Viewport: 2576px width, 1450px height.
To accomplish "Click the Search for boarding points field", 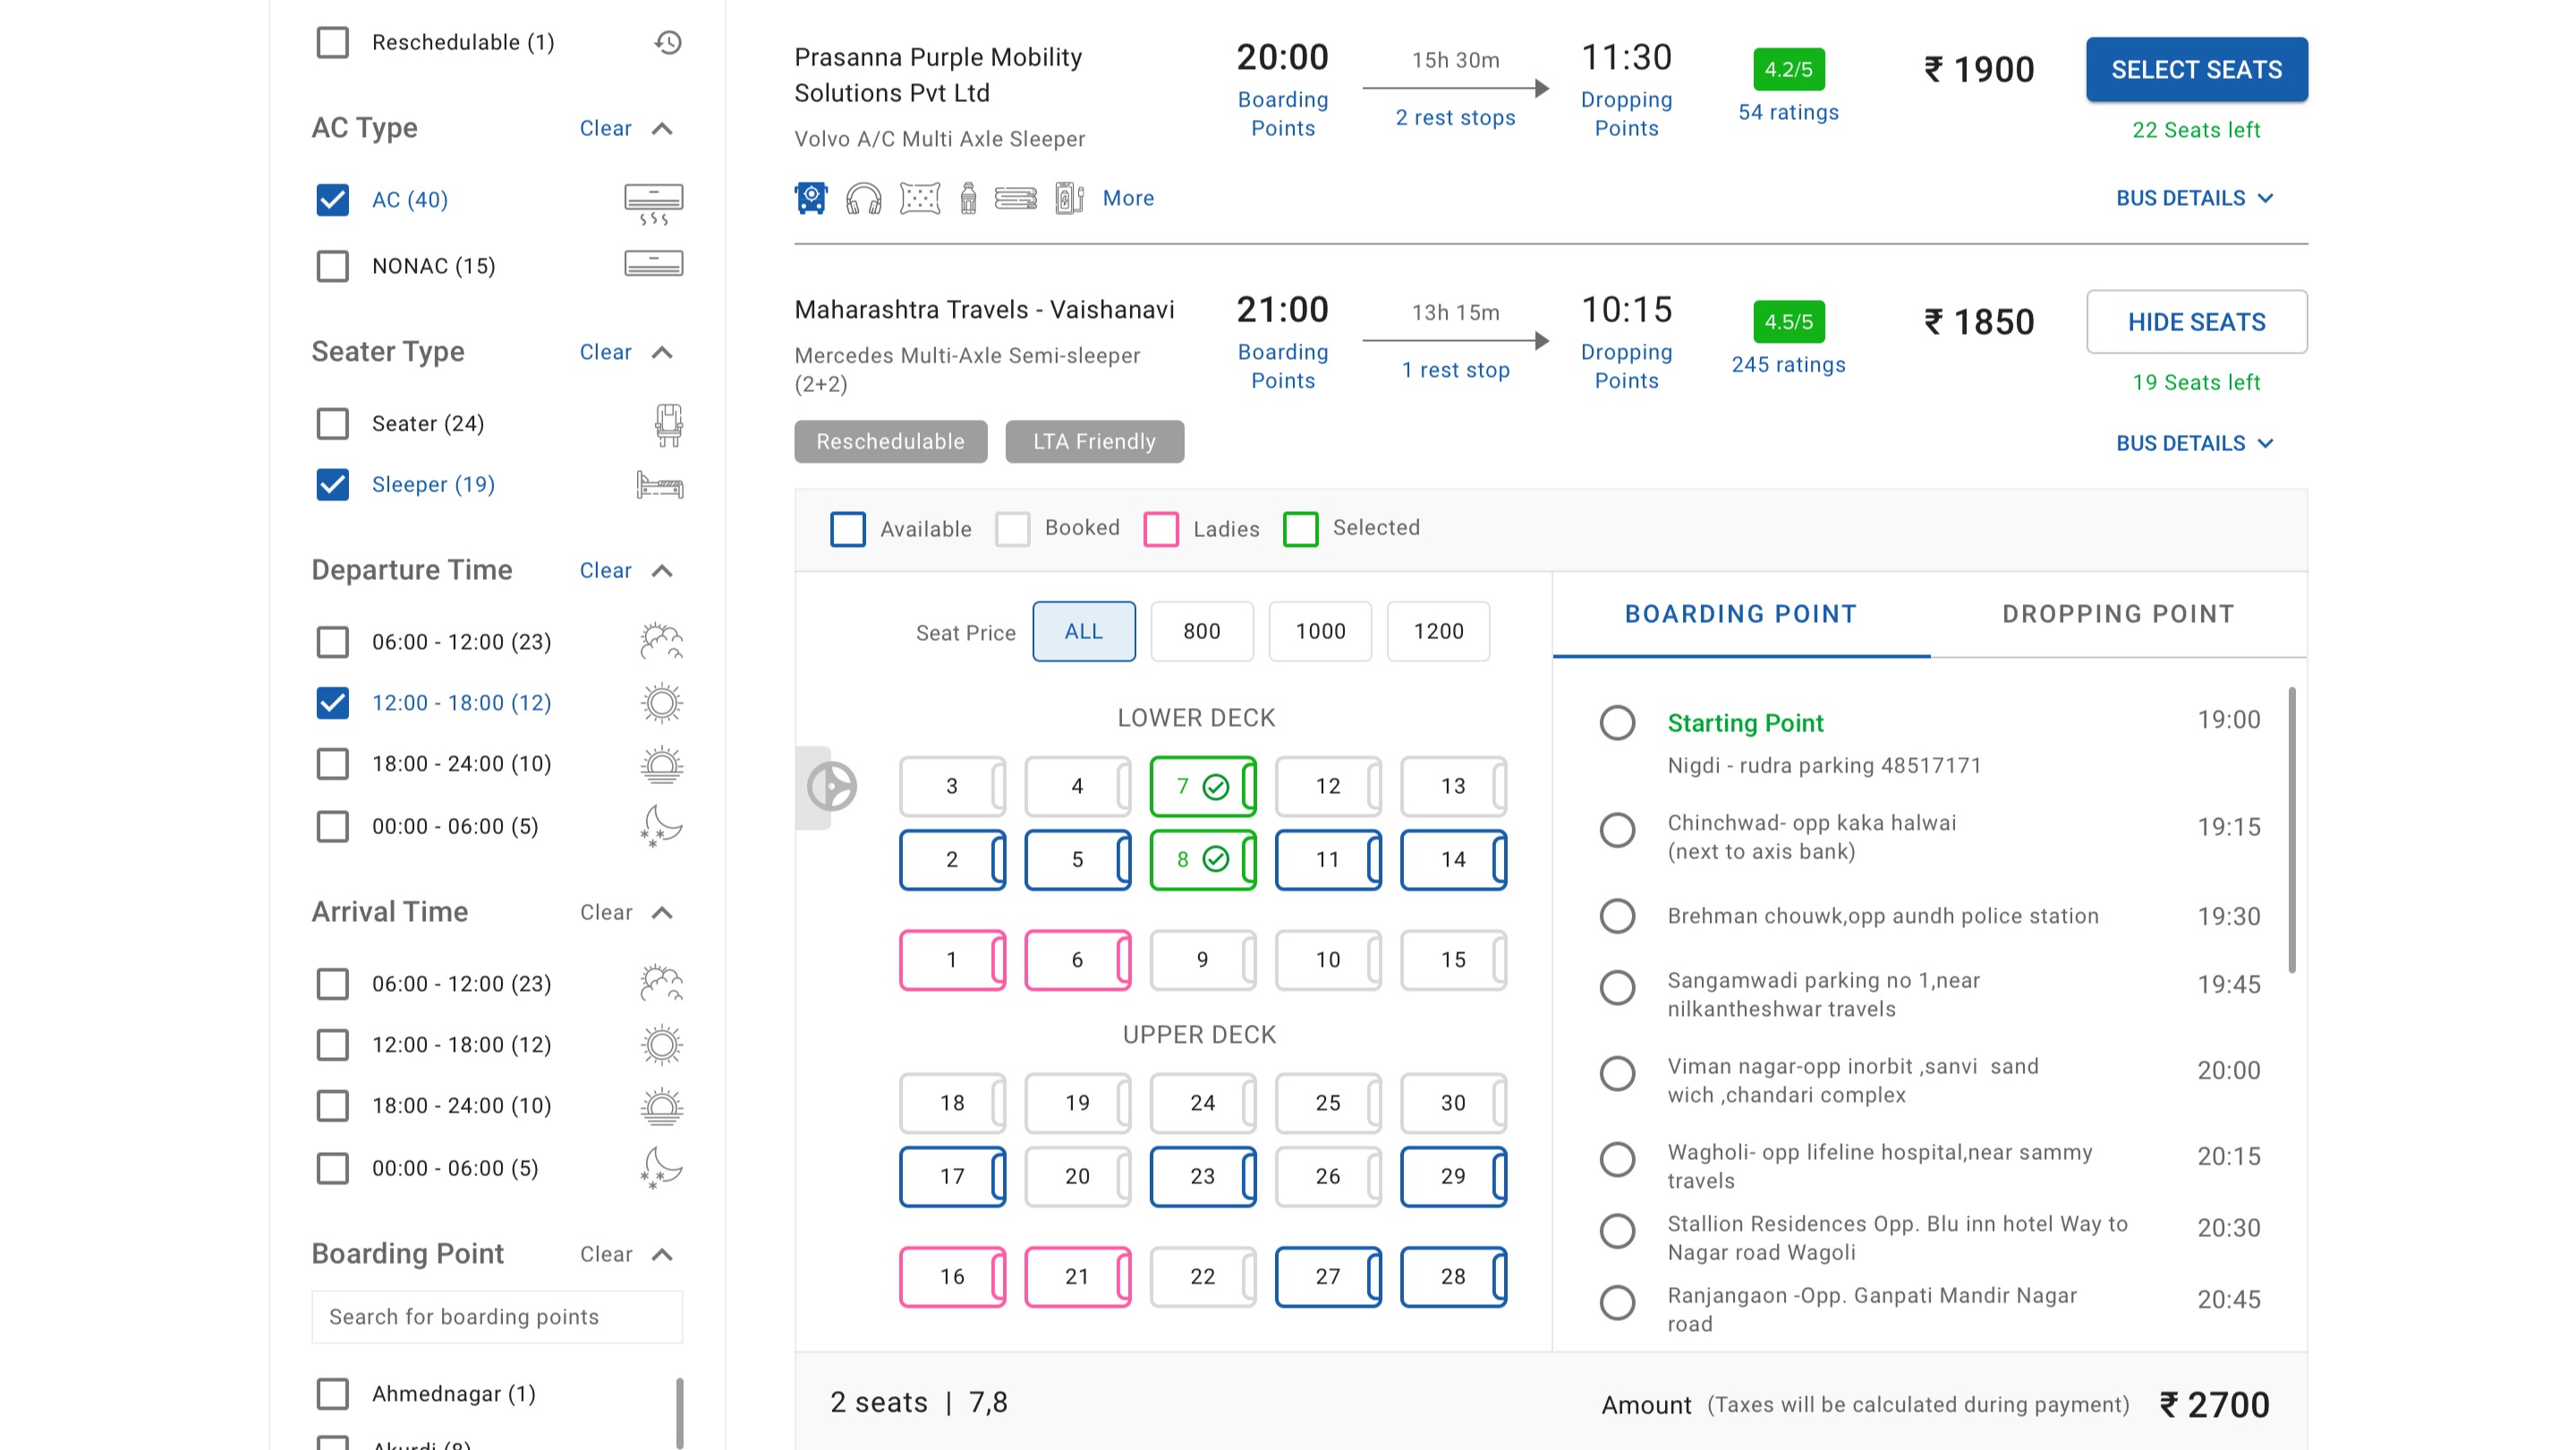I will (497, 1317).
